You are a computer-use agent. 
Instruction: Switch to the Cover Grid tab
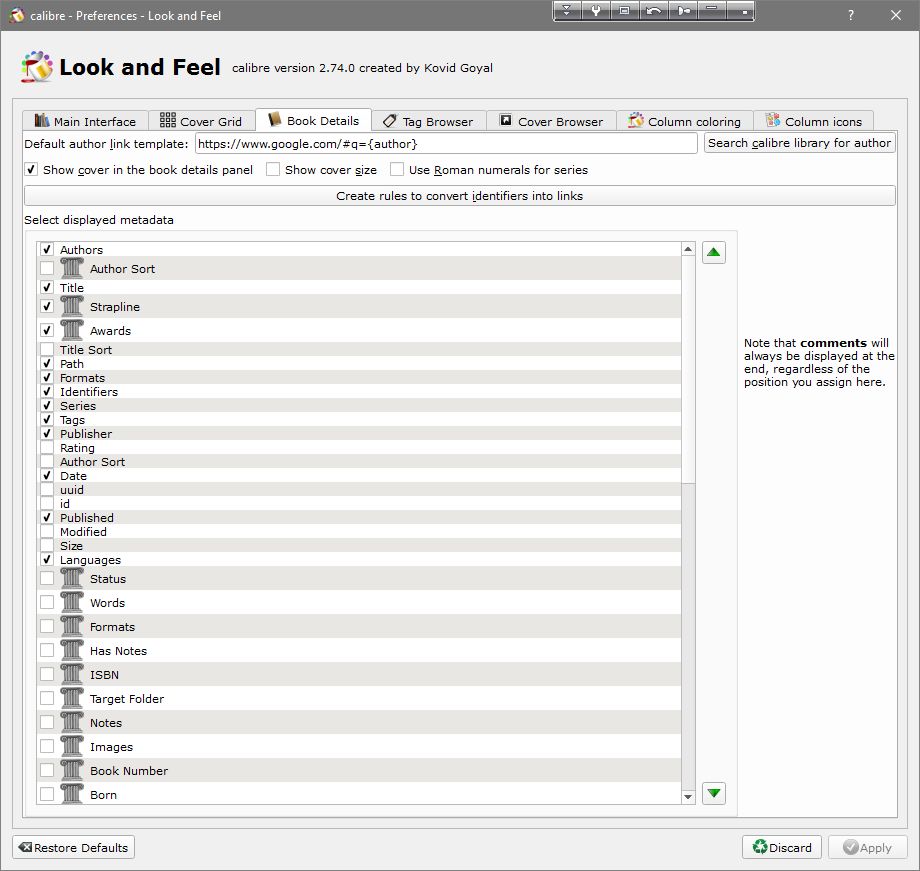pyautogui.click(x=201, y=121)
